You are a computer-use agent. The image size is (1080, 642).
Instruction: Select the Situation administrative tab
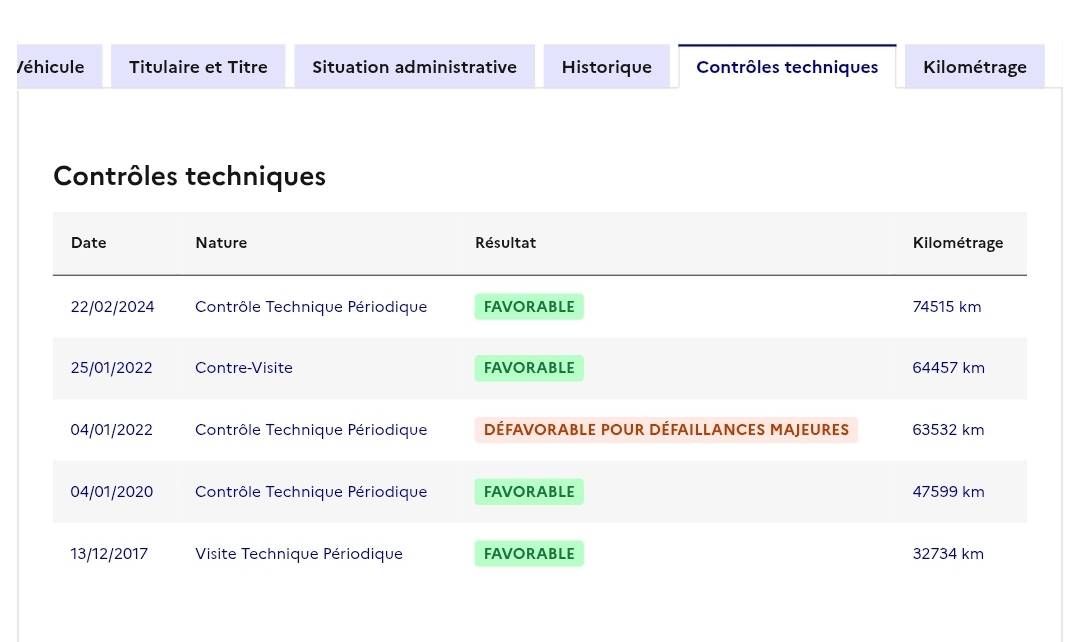(x=414, y=67)
